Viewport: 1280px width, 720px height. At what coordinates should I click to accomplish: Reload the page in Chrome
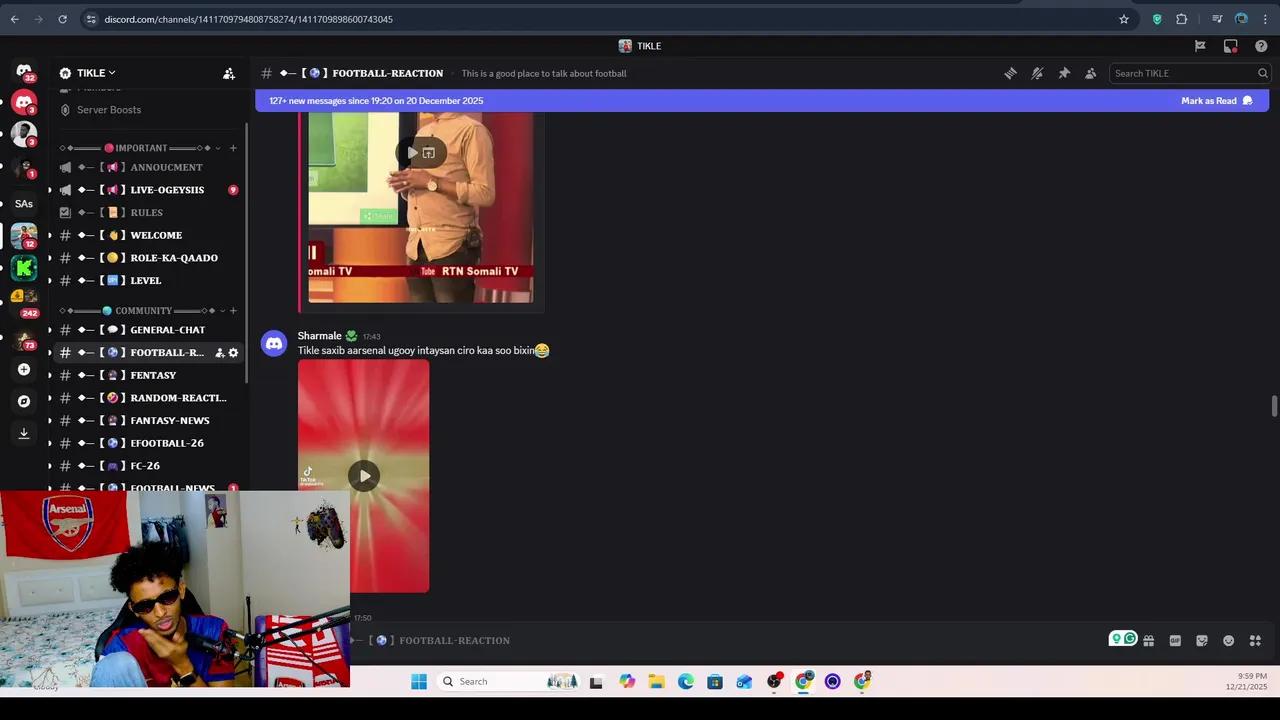tap(62, 19)
